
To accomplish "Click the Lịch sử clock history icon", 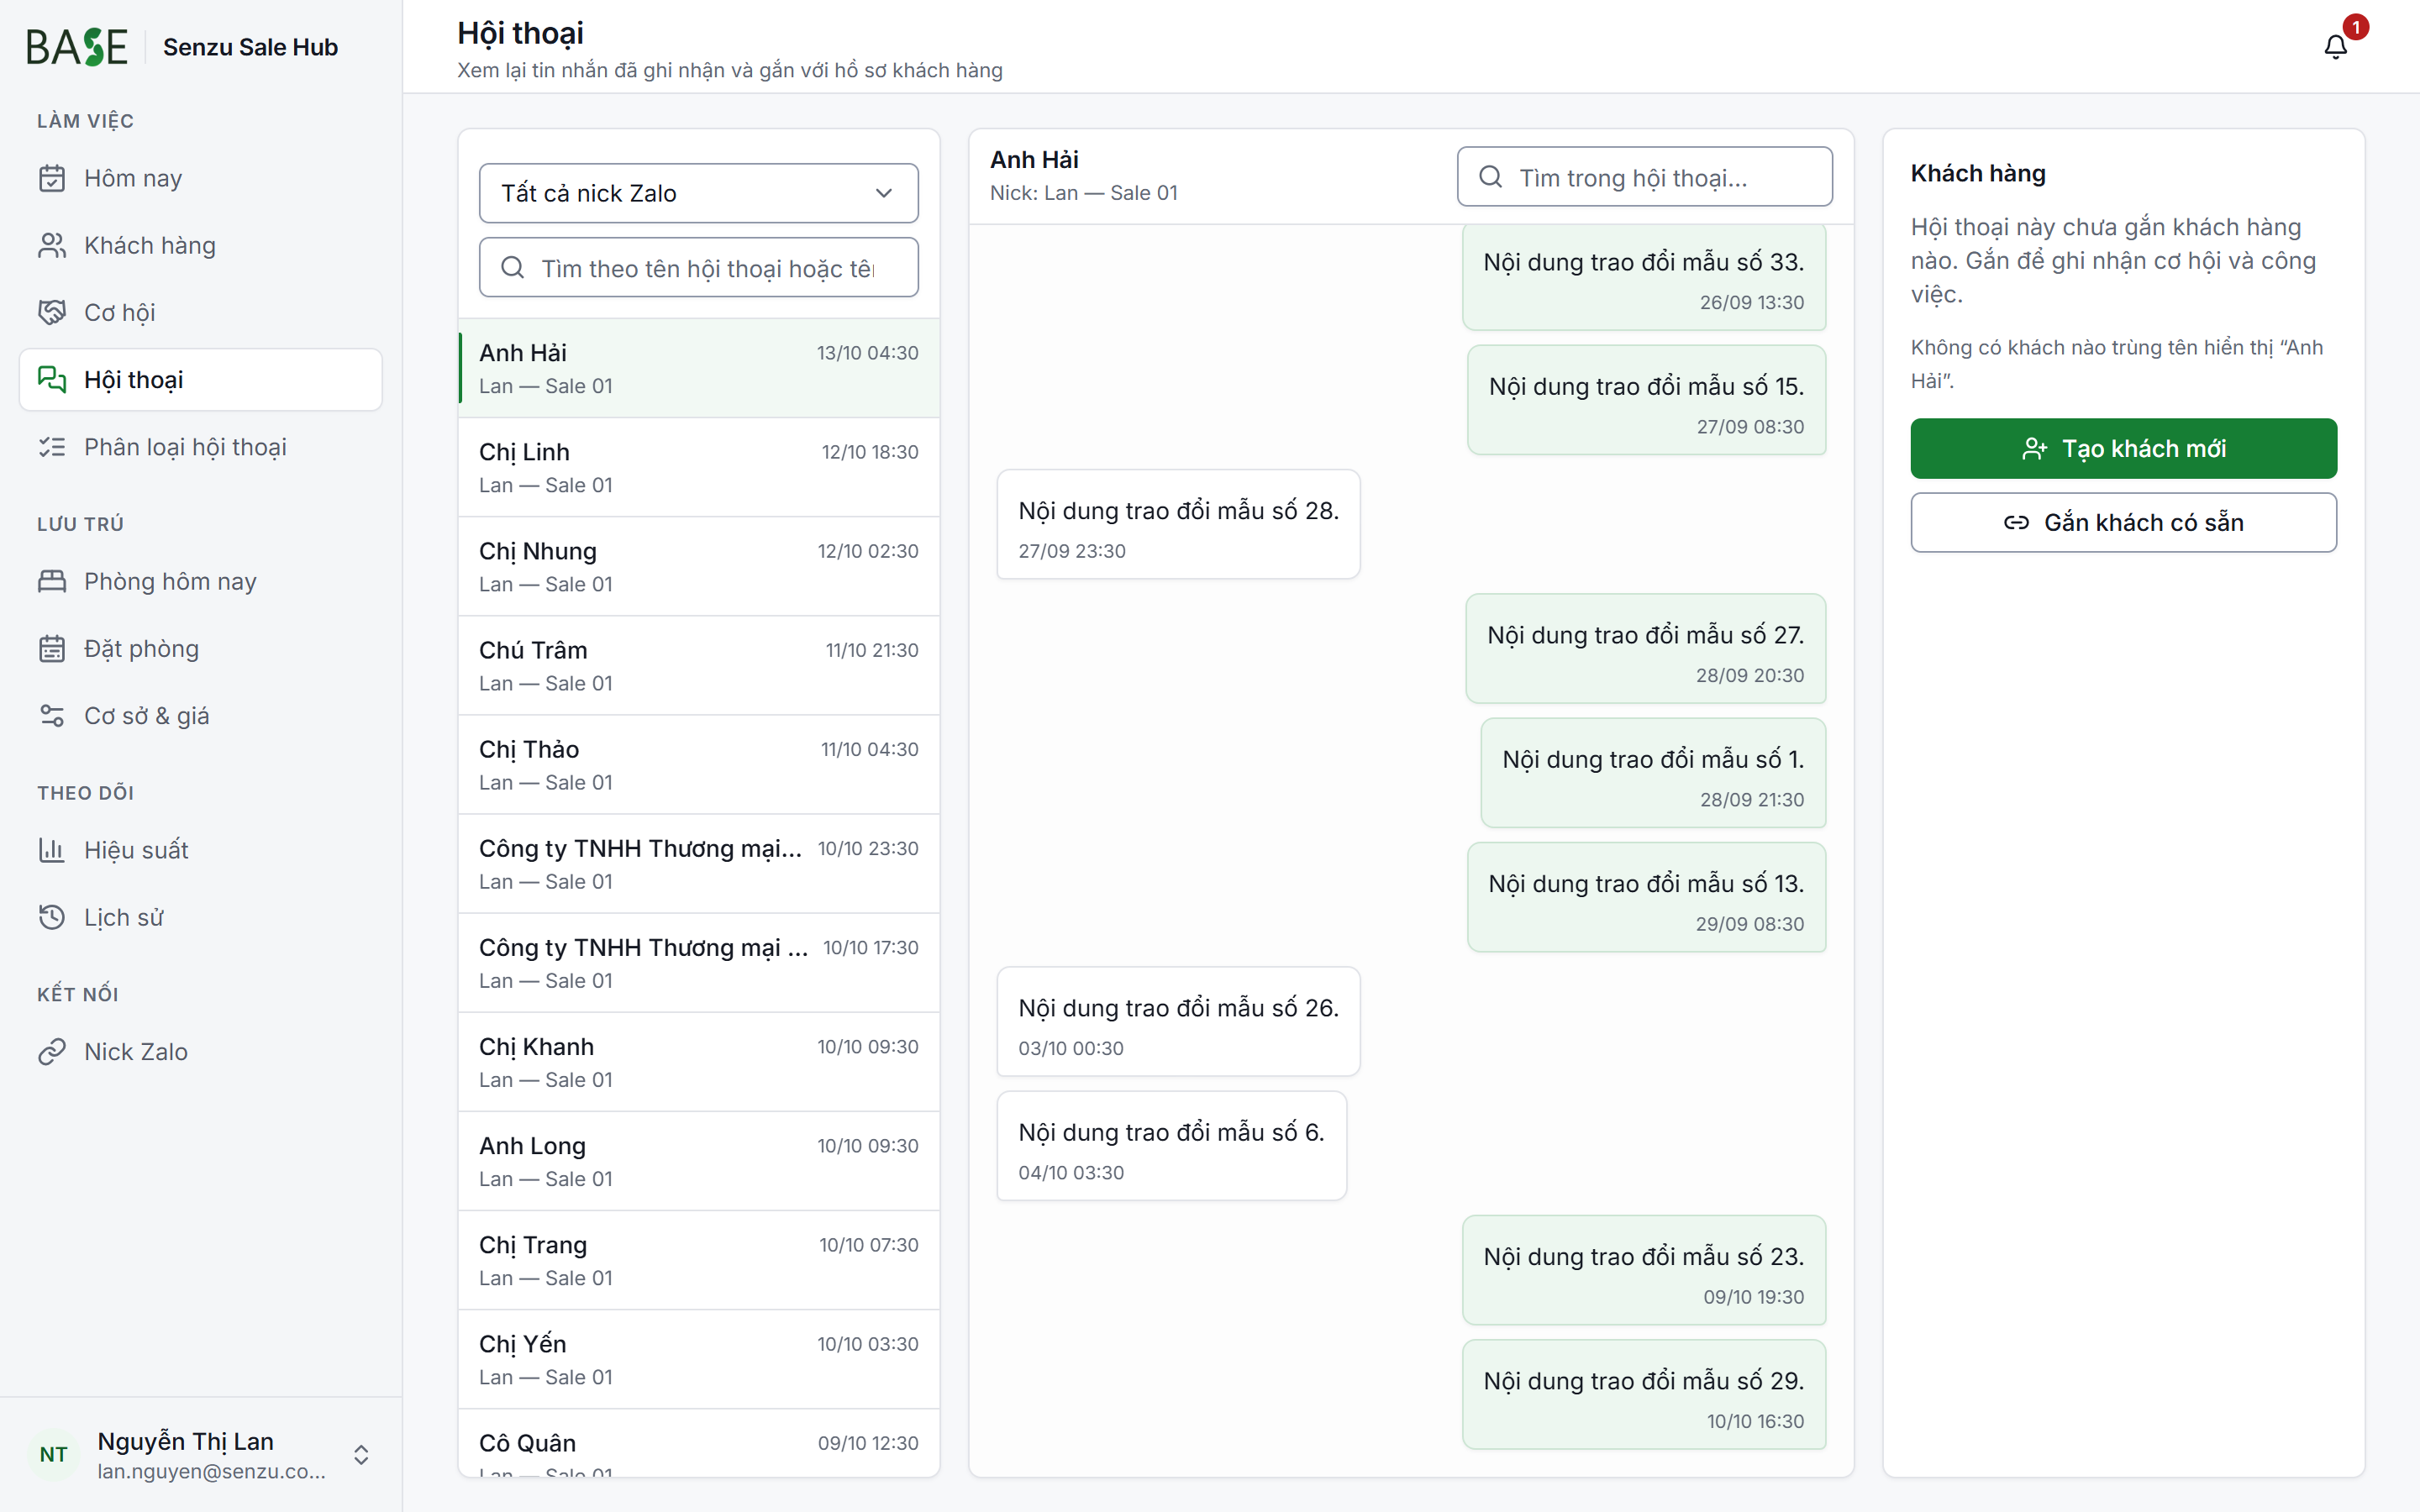I will tap(52, 917).
